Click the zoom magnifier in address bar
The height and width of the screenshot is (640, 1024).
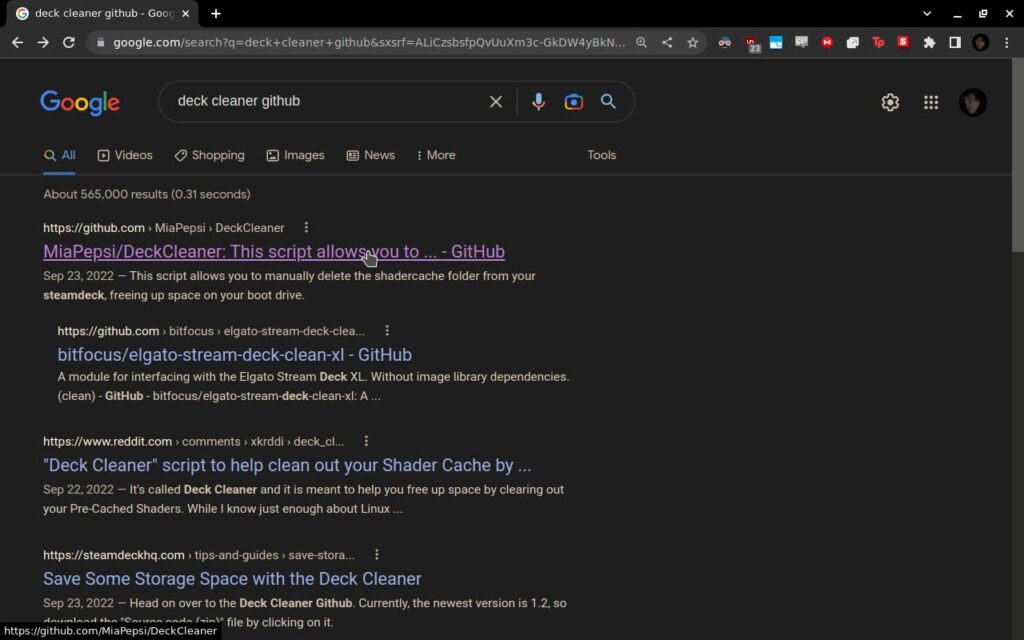coord(641,42)
